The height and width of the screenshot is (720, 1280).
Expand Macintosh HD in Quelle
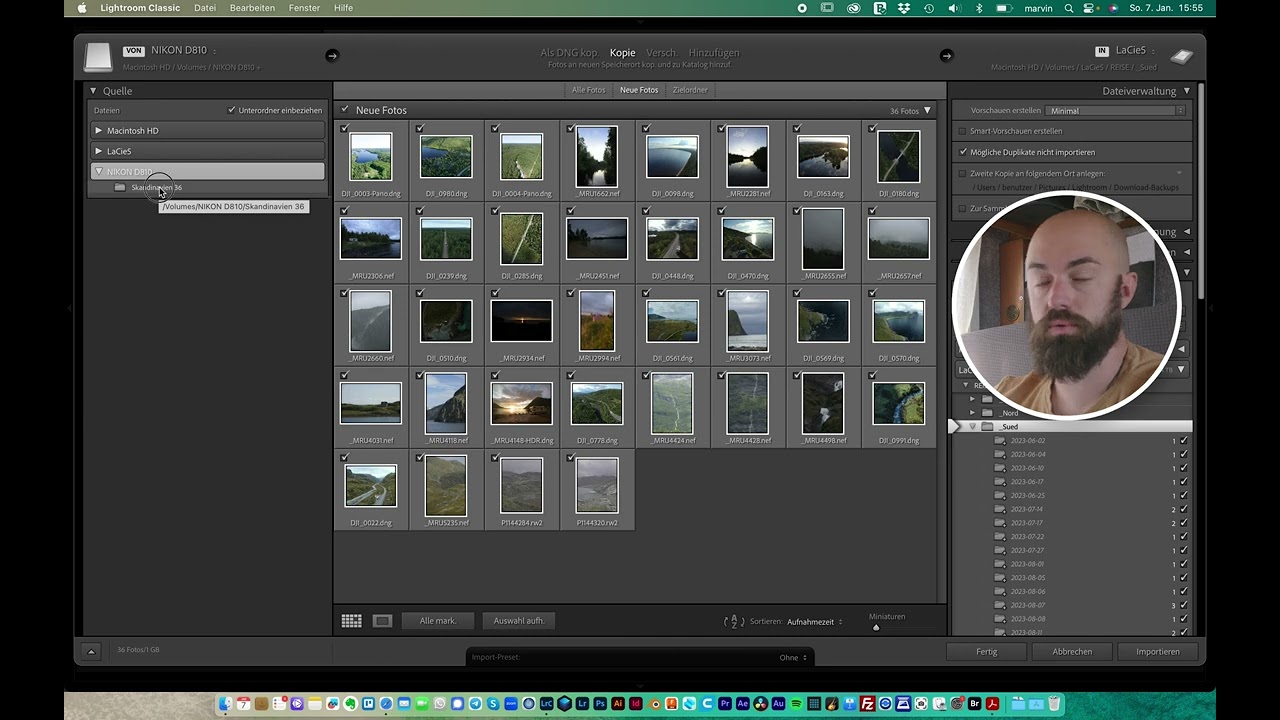pyautogui.click(x=98, y=130)
